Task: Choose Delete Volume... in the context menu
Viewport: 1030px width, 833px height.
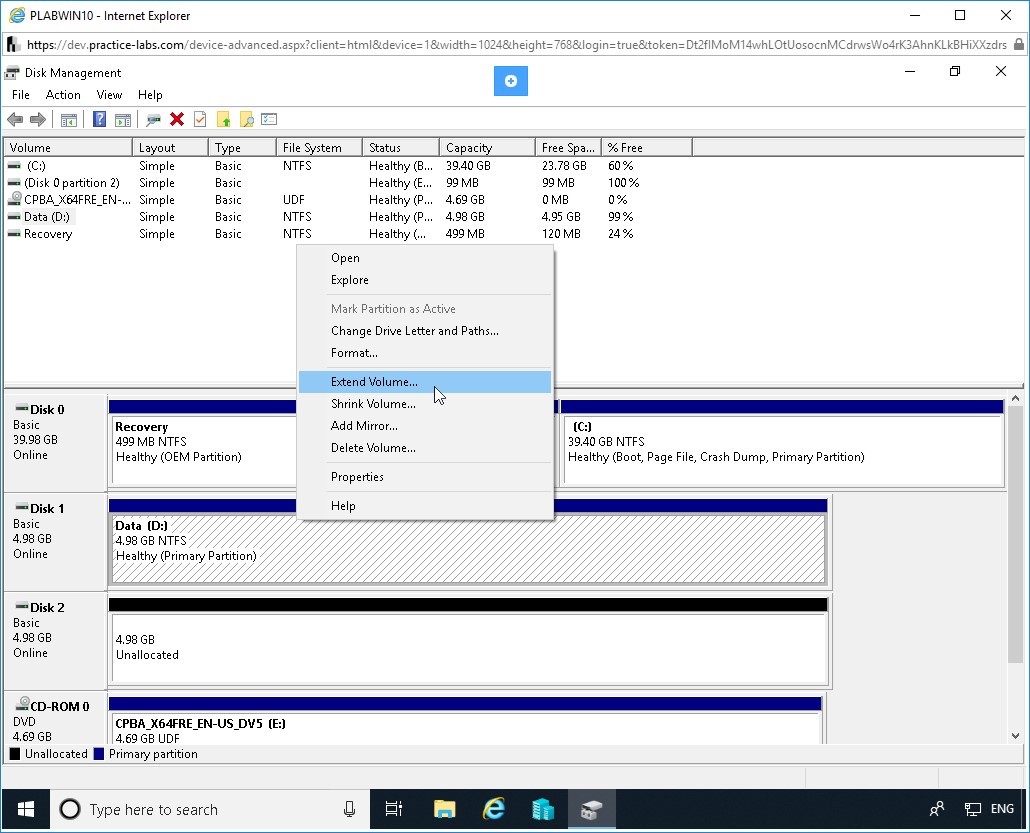Action: click(x=425, y=448)
